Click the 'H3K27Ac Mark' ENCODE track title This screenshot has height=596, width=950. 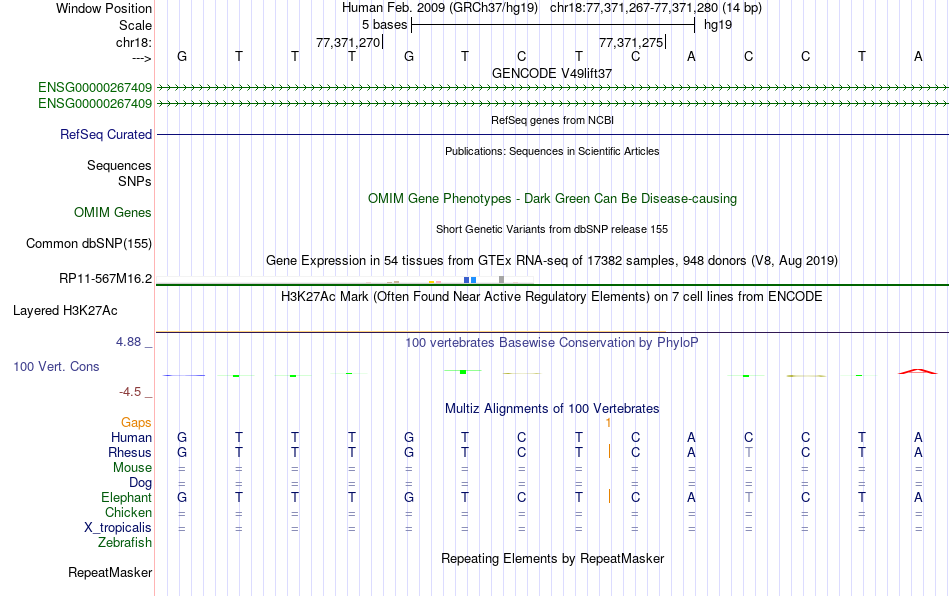pos(552,296)
